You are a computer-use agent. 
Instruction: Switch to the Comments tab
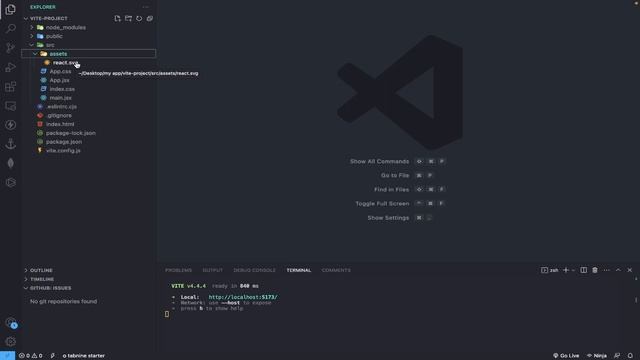click(336, 270)
